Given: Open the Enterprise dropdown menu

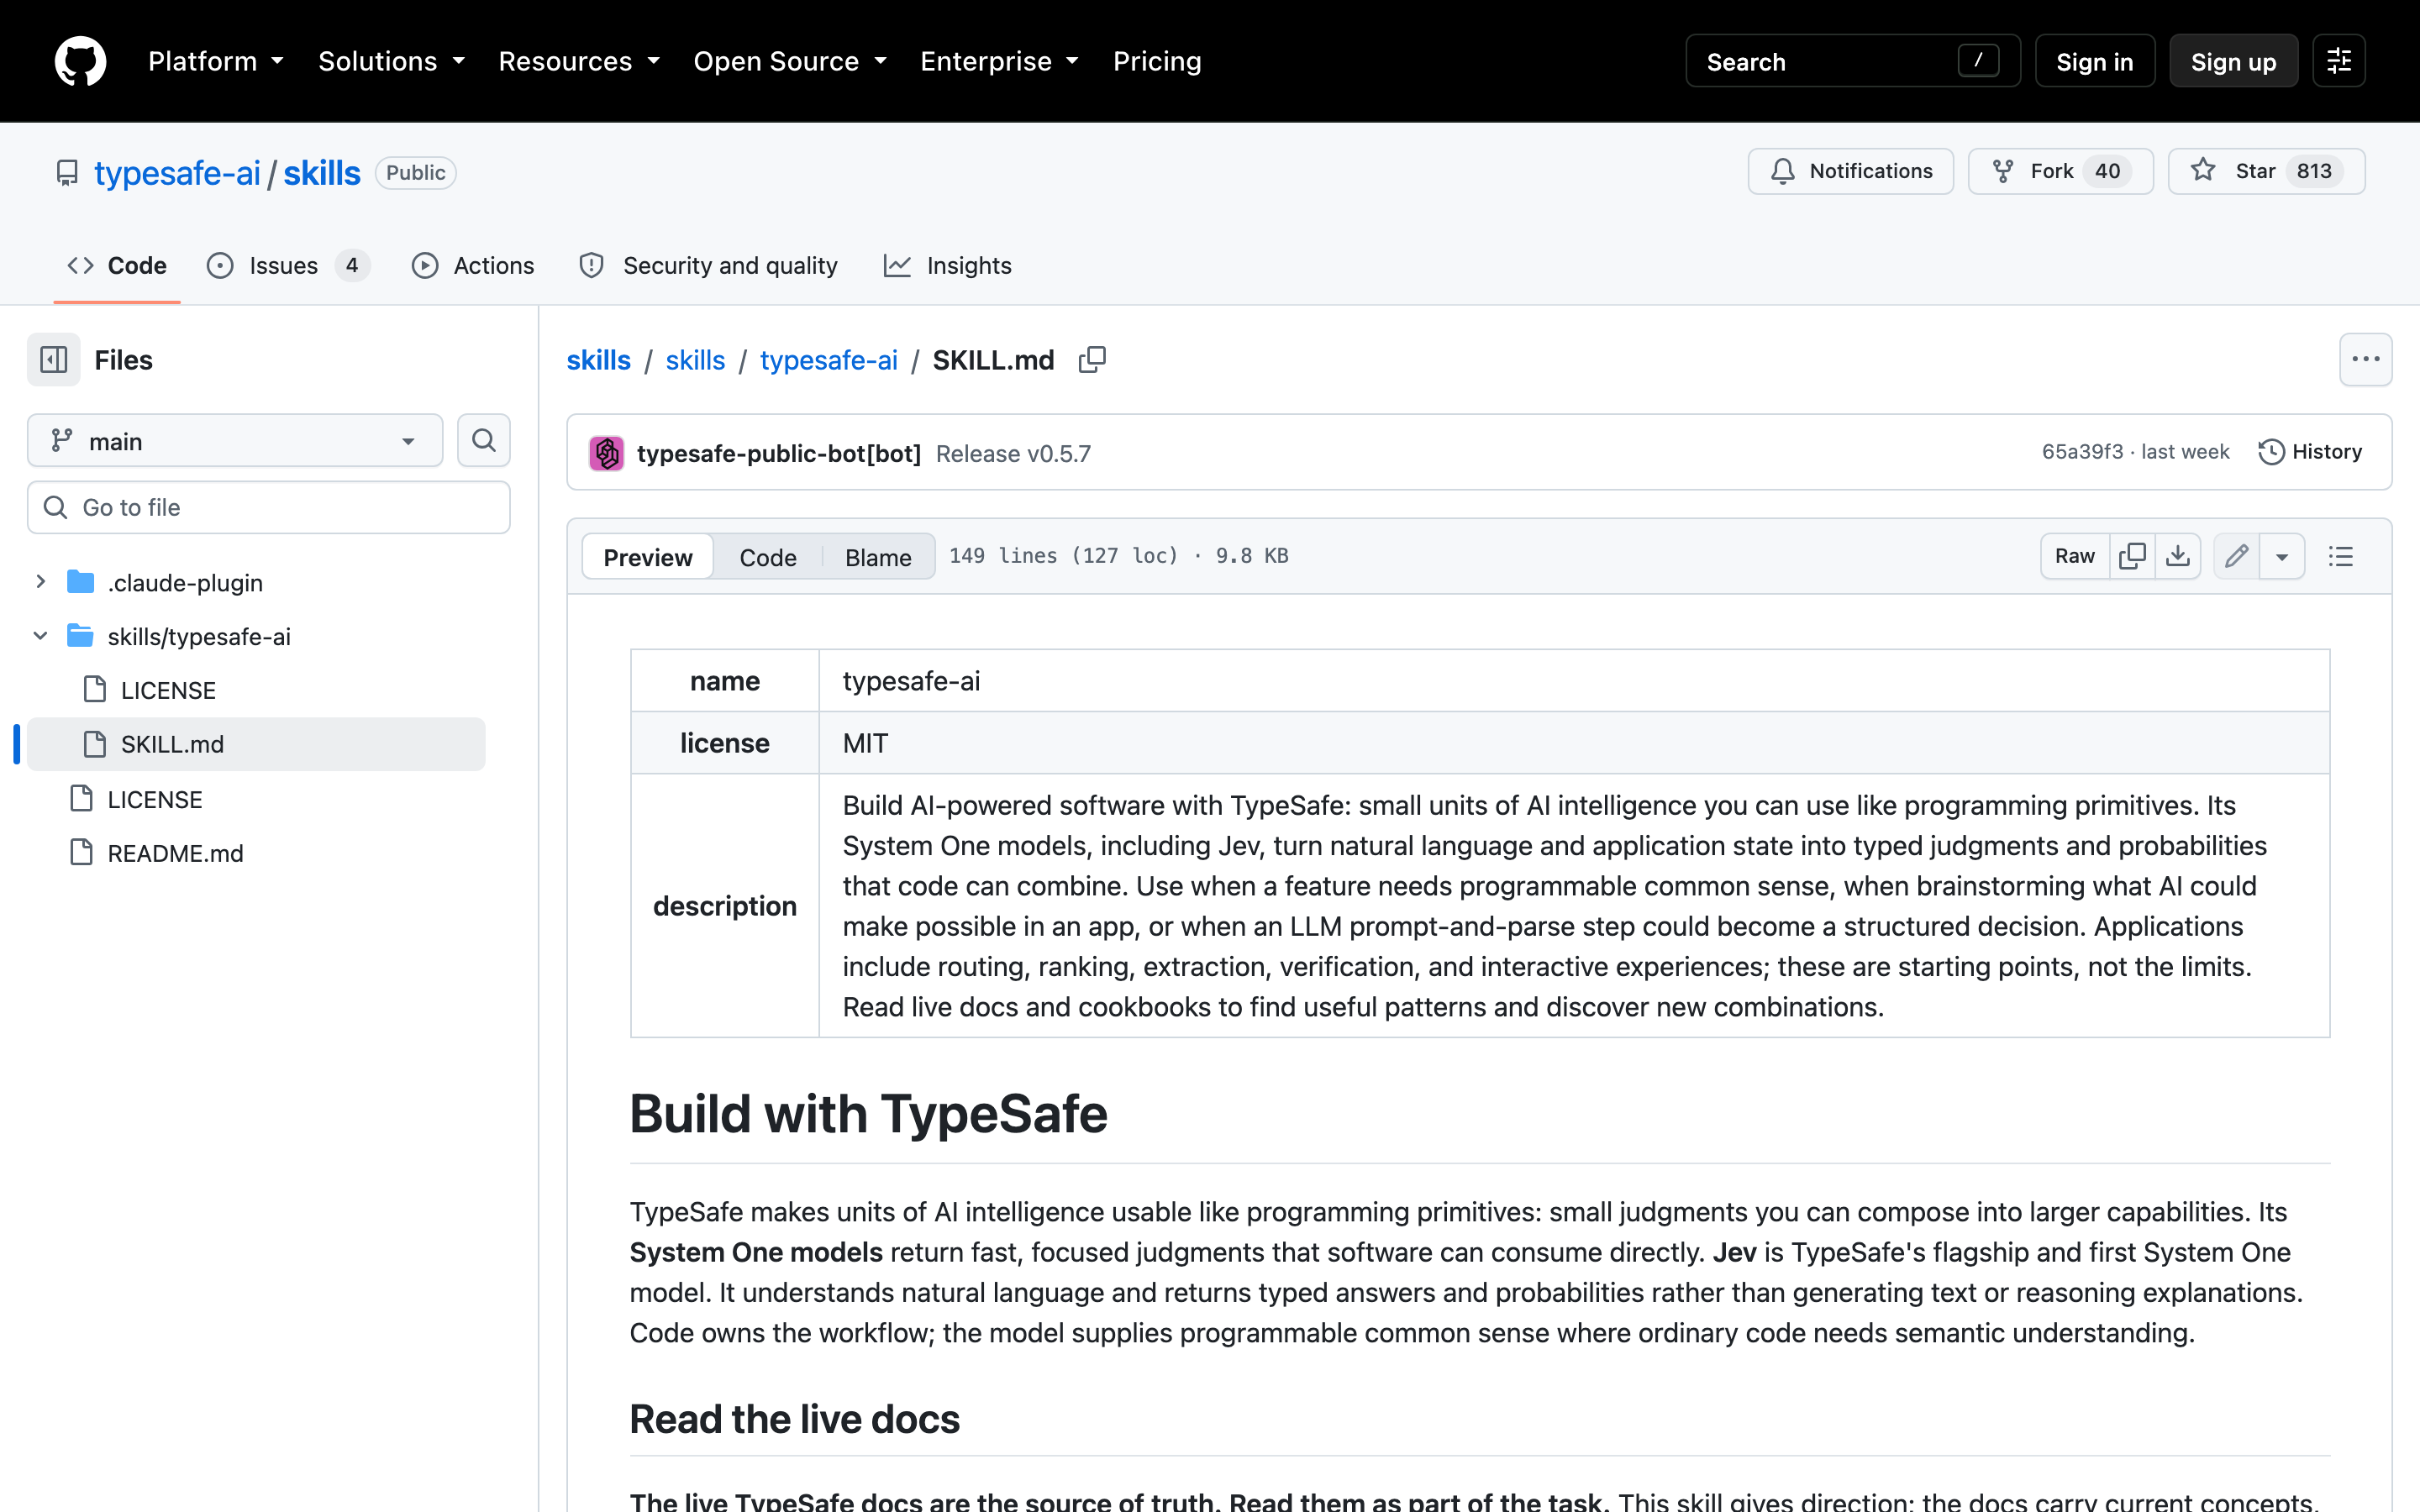Looking at the screenshot, I should [x=999, y=61].
